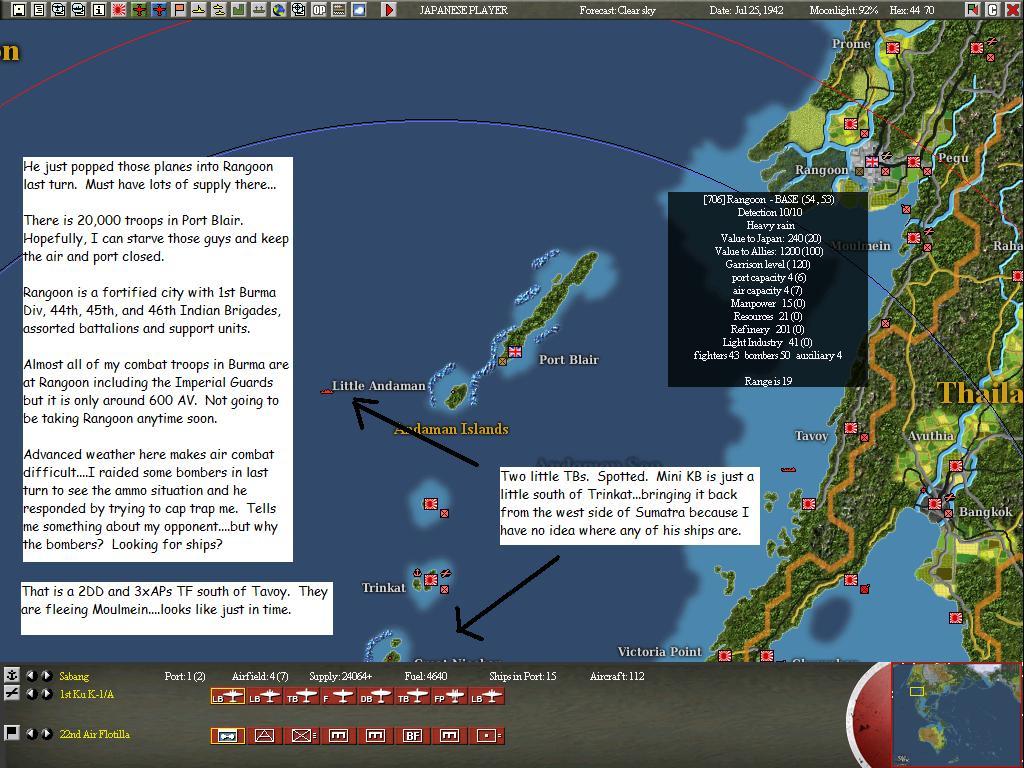Select the highlighted first LB air unit
Screen dimensions: 1024x768
tap(227, 697)
